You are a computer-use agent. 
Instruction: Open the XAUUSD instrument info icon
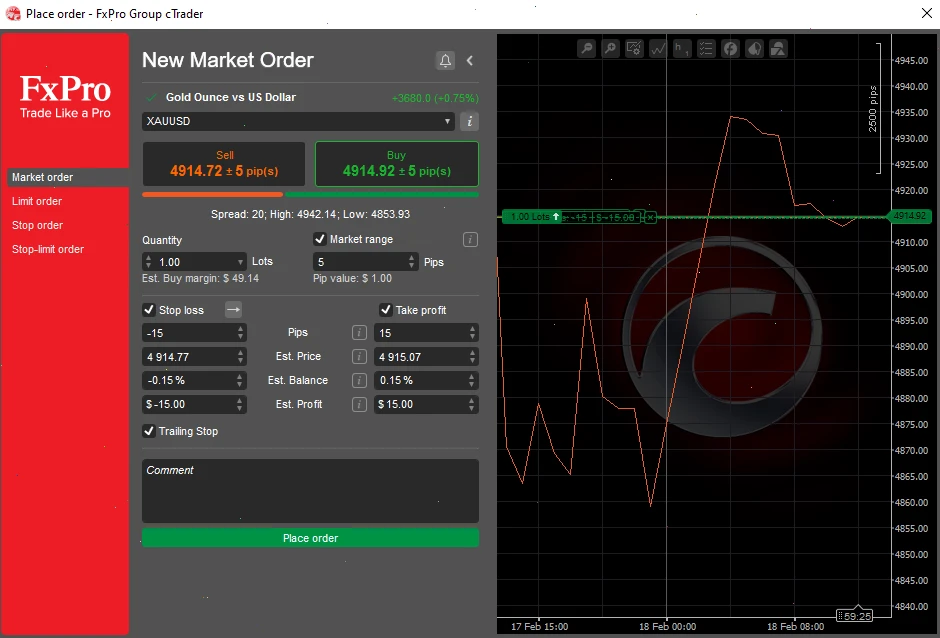[468, 121]
